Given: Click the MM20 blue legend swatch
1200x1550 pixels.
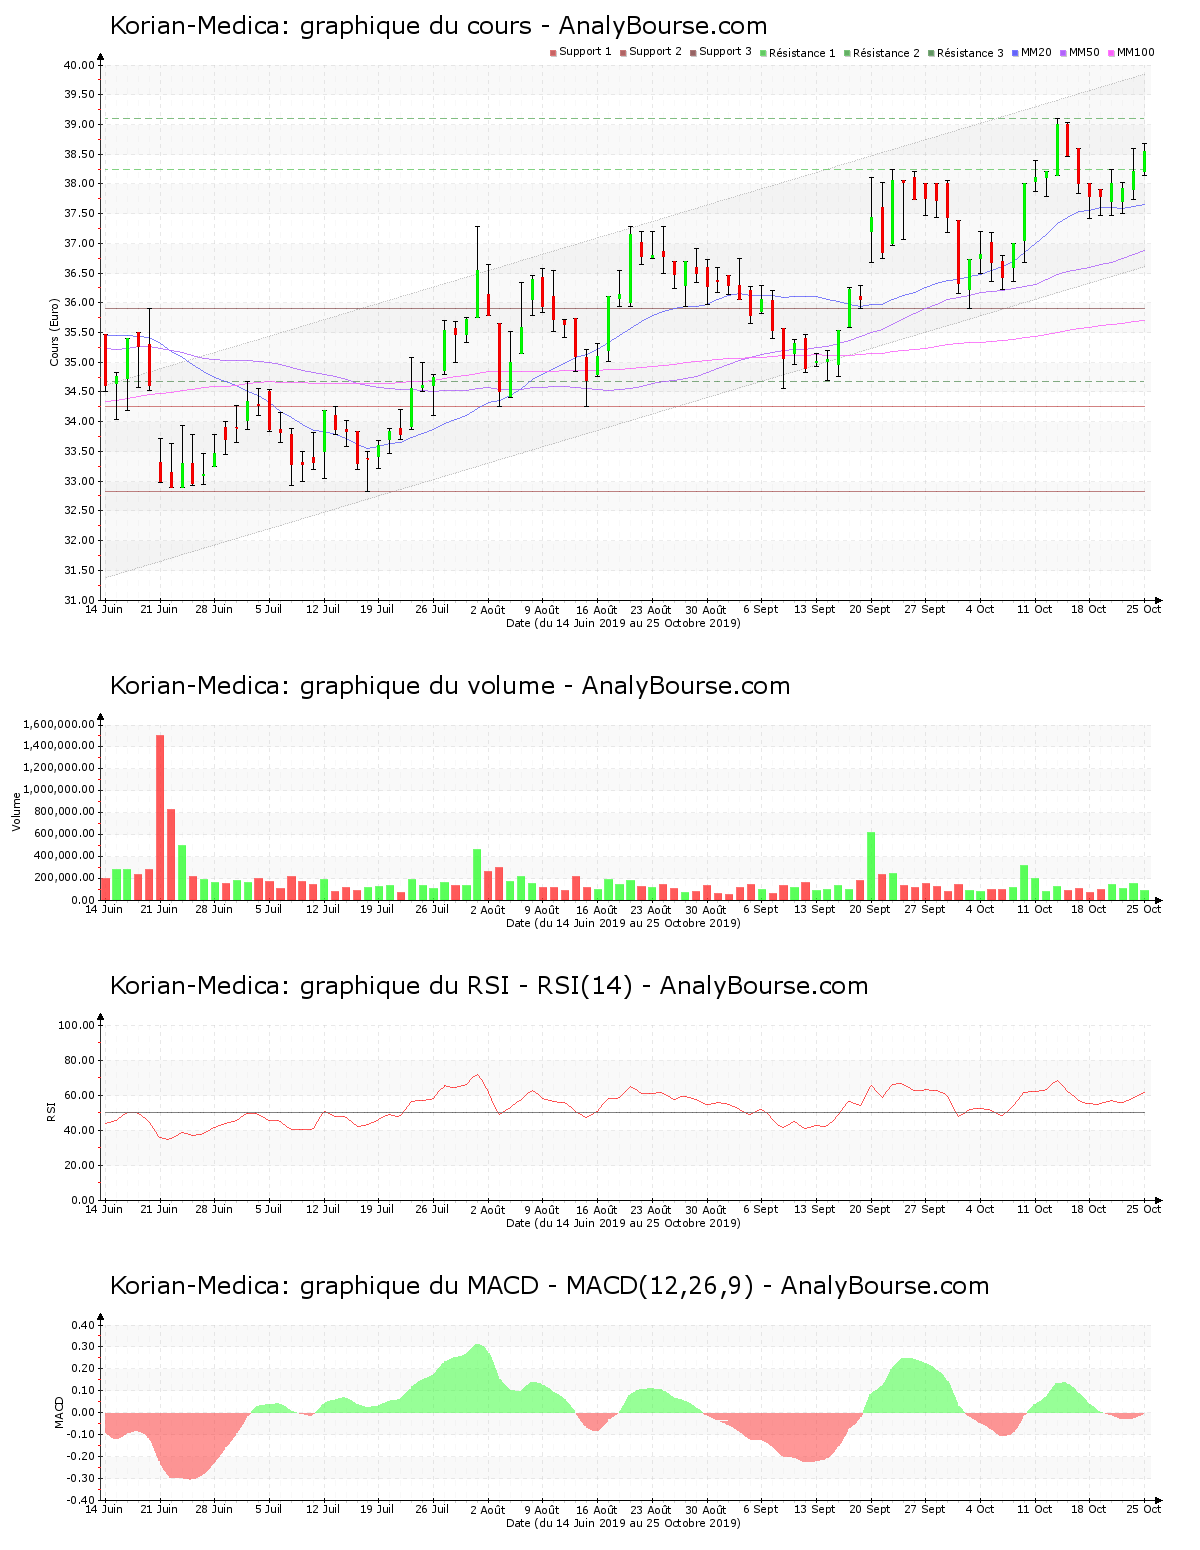Looking at the screenshot, I should pyautogui.click(x=1016, y=53).
